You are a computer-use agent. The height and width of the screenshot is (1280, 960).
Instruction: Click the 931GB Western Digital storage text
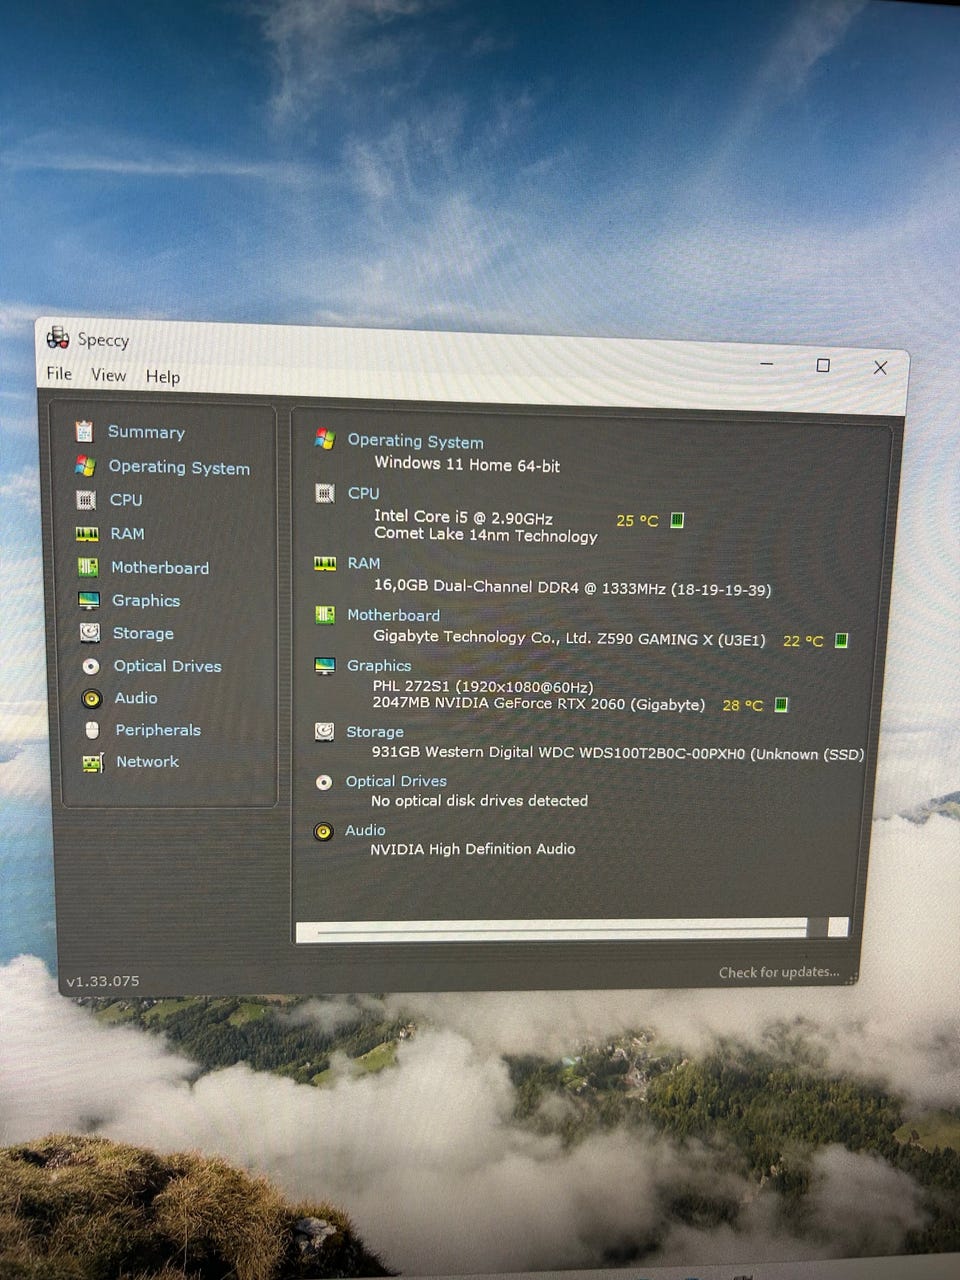[617, 753]
